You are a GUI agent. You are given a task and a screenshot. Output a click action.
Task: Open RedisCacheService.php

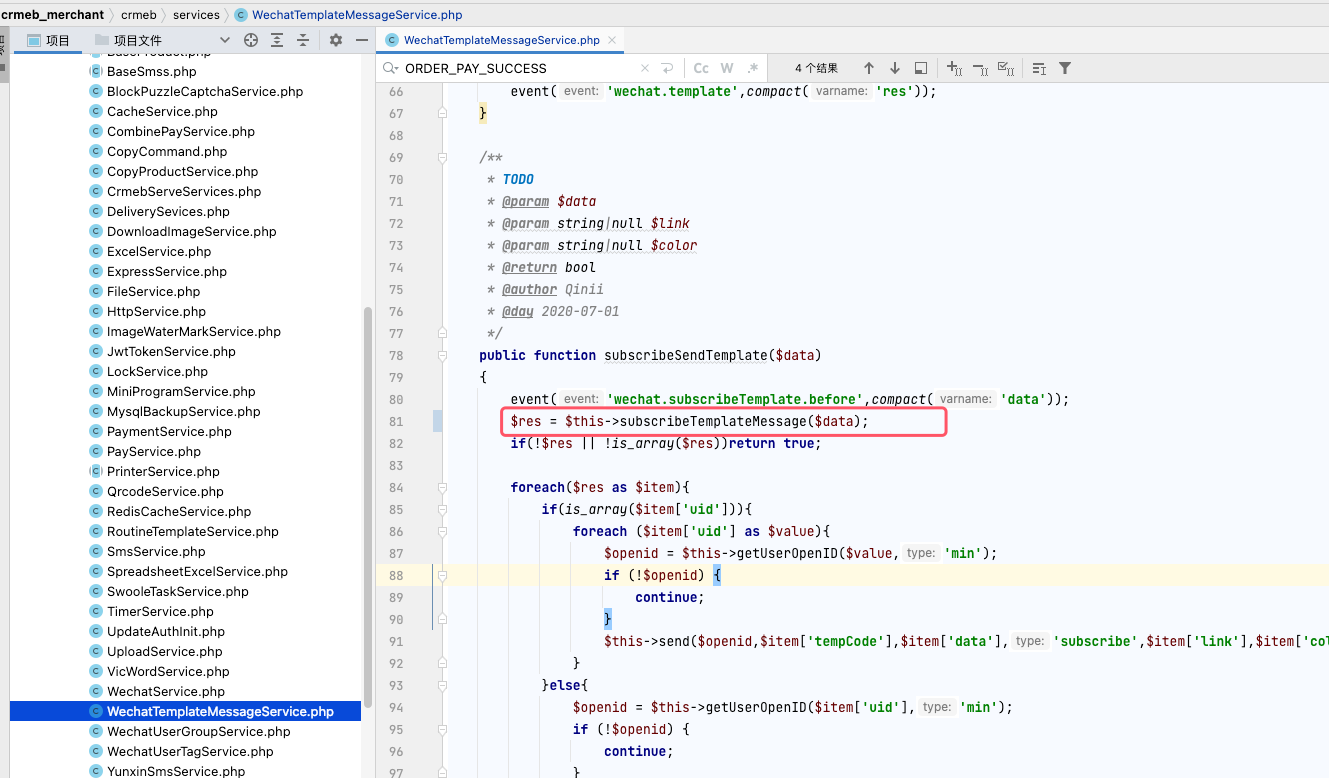pyautogui.click(x=179, y=511)
